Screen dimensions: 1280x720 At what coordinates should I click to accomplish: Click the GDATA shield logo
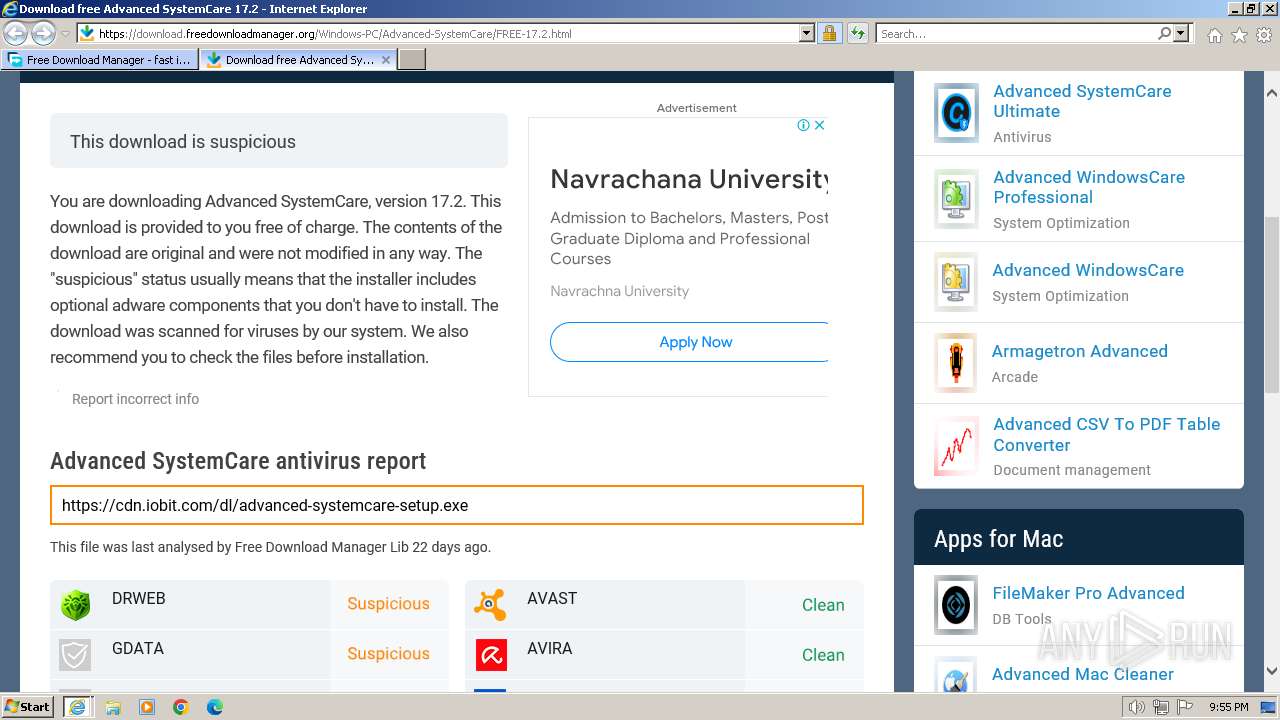(x=75, y=654)
